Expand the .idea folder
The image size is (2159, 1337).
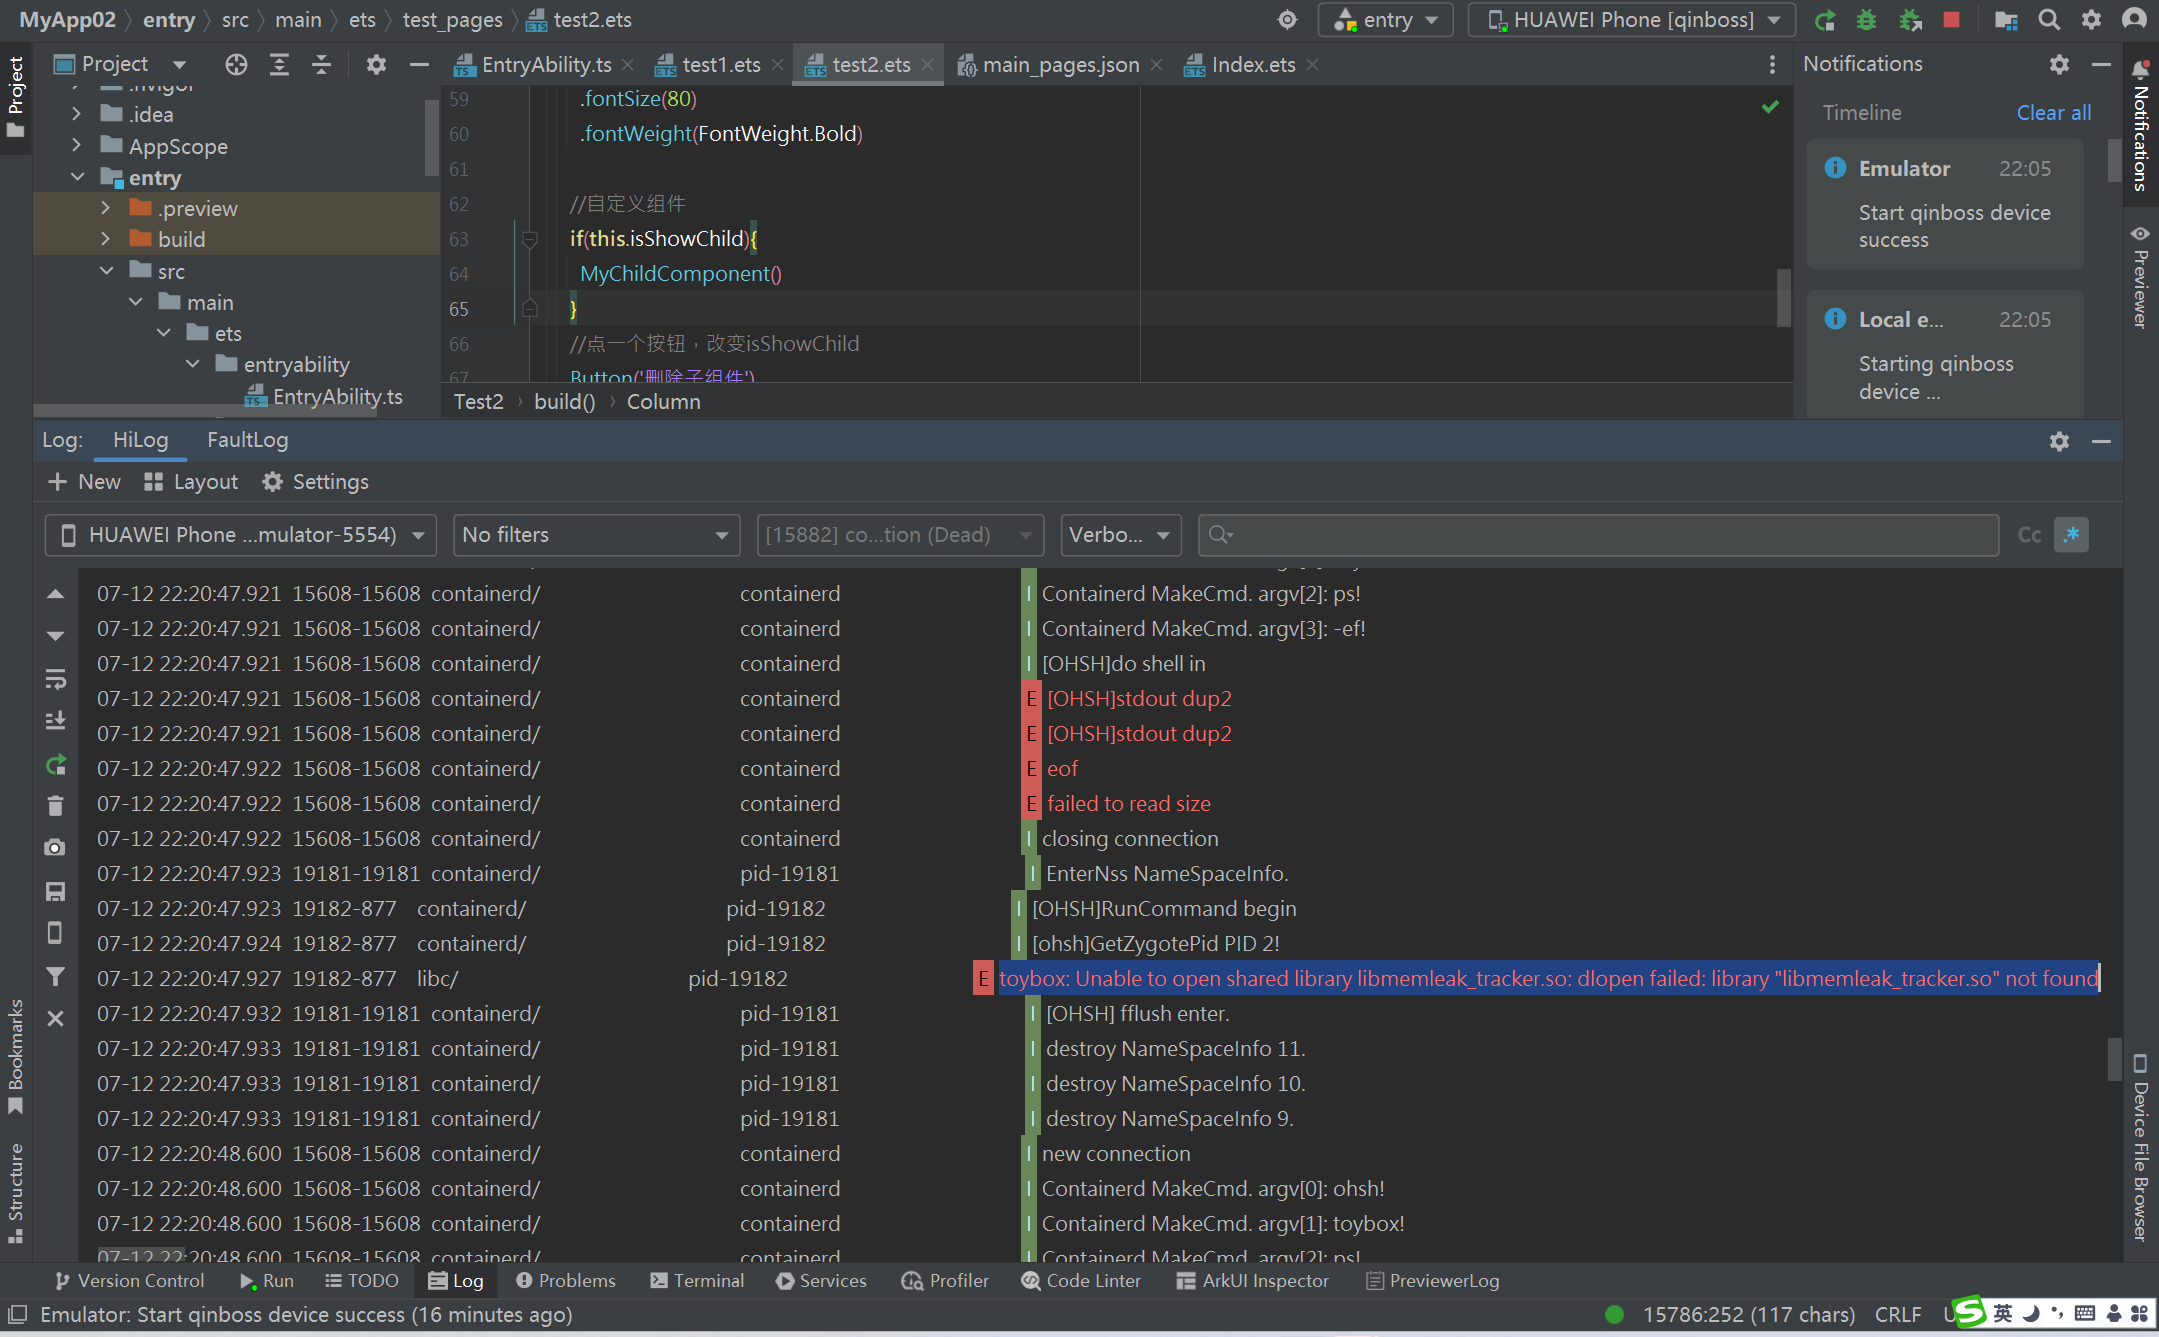point(77,115)
